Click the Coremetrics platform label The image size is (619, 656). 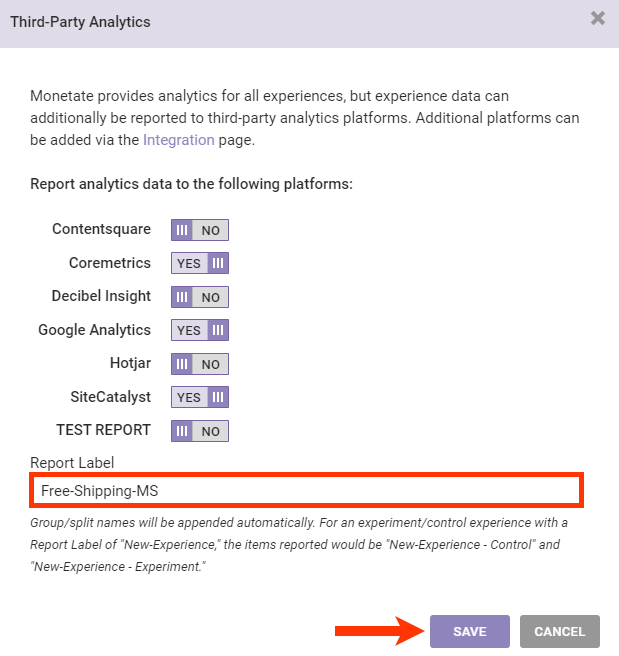(110, 263)
